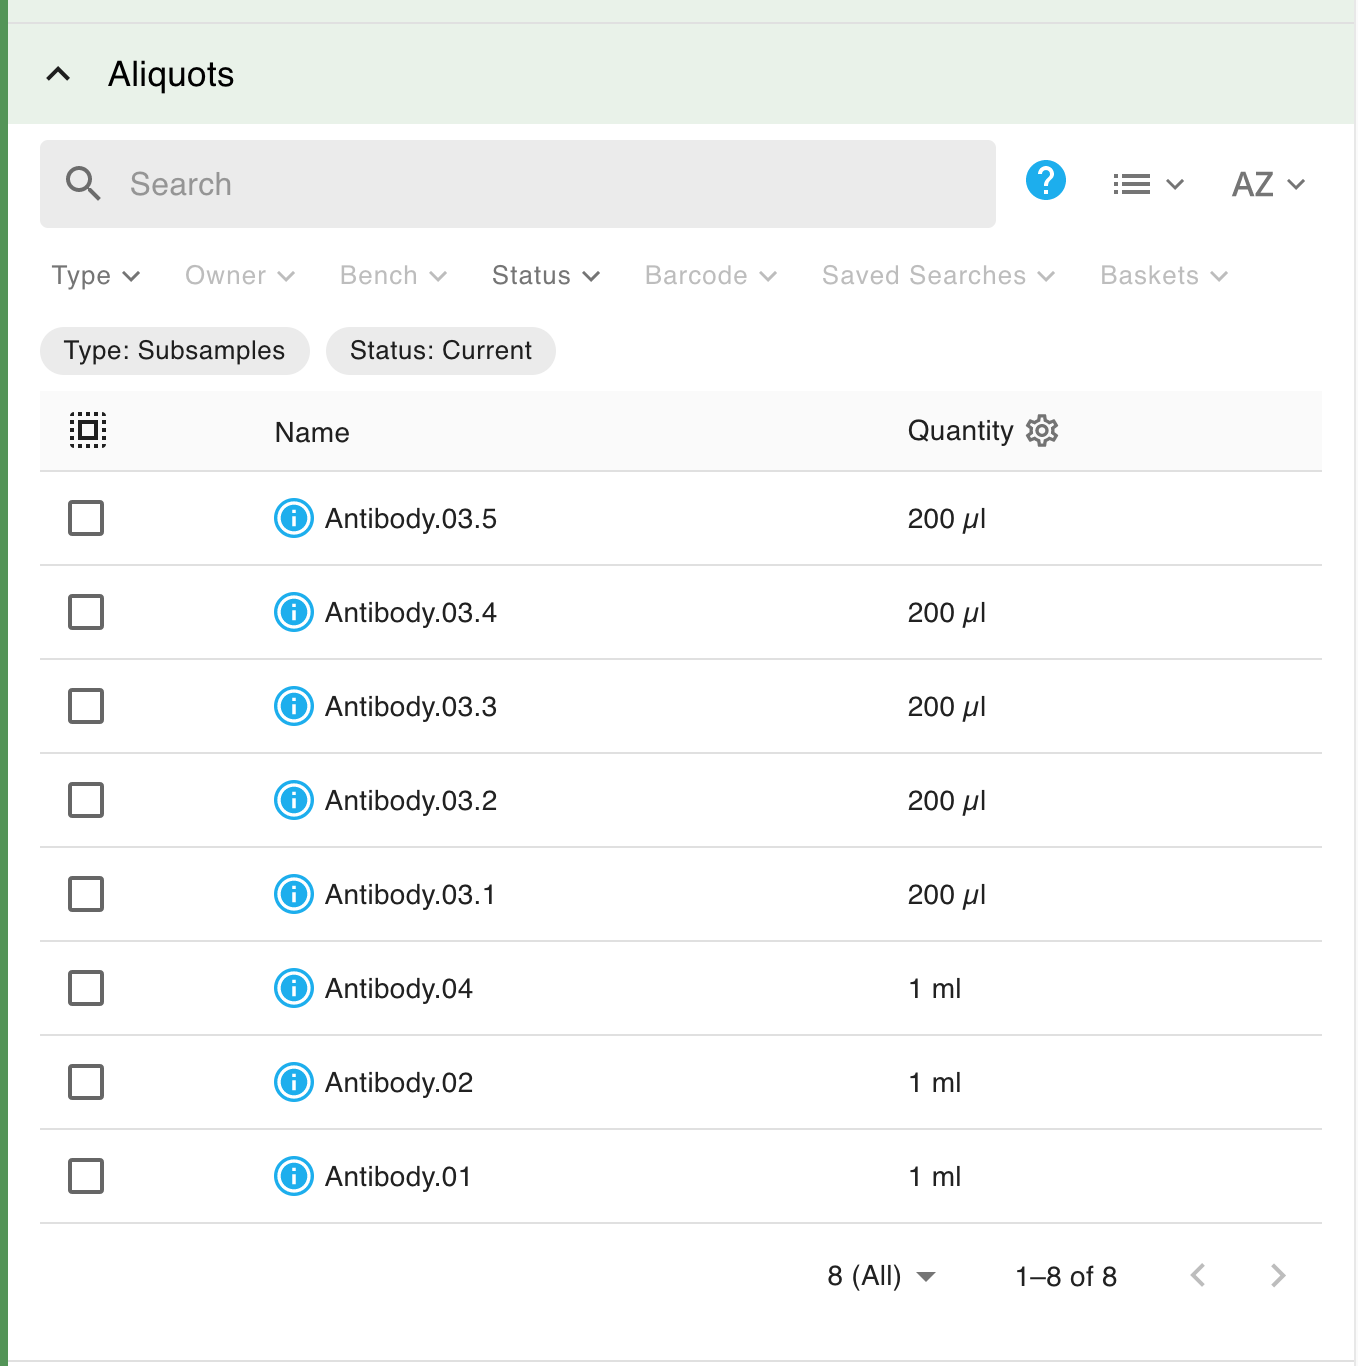This screenshot has height=1366, width=1358.
Task: Select the Antibody.02 name
Action: [399, 1083]
